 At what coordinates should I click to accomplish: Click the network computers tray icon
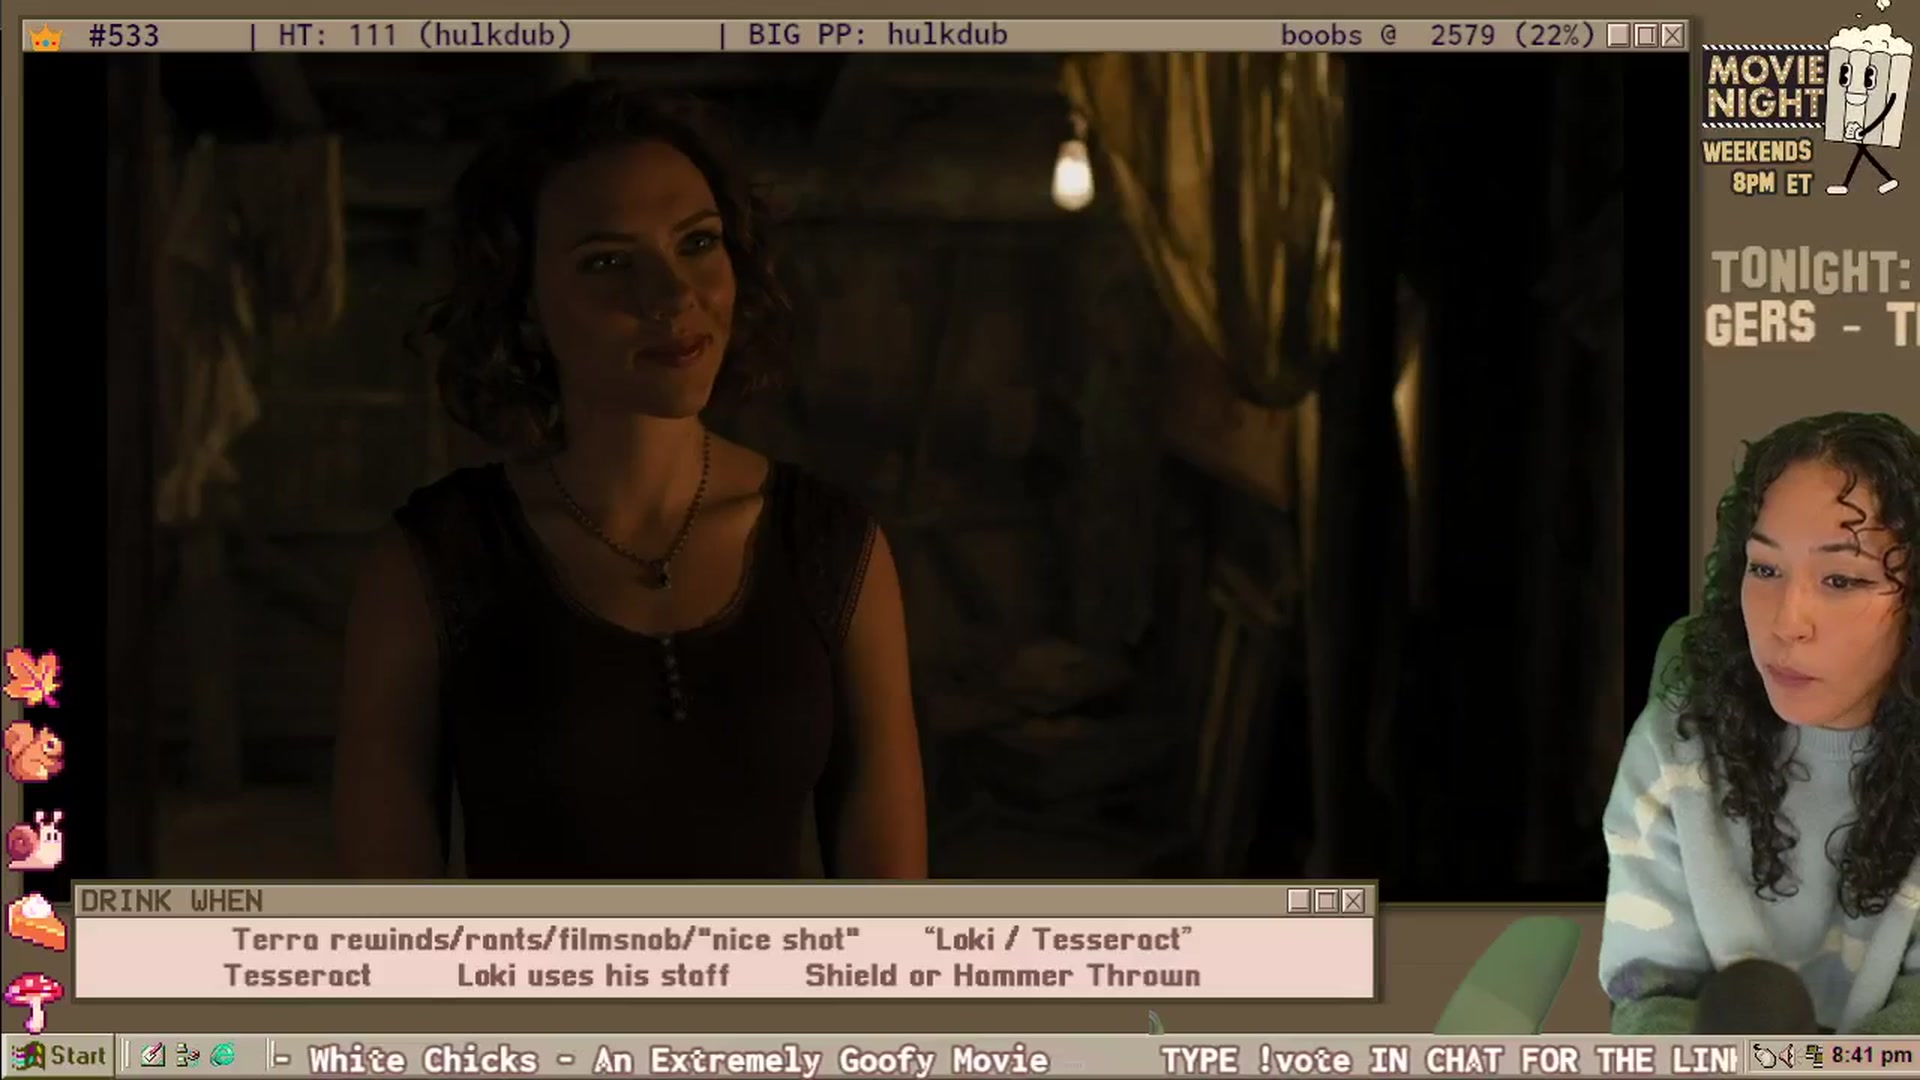(x=1813, y=1055)
